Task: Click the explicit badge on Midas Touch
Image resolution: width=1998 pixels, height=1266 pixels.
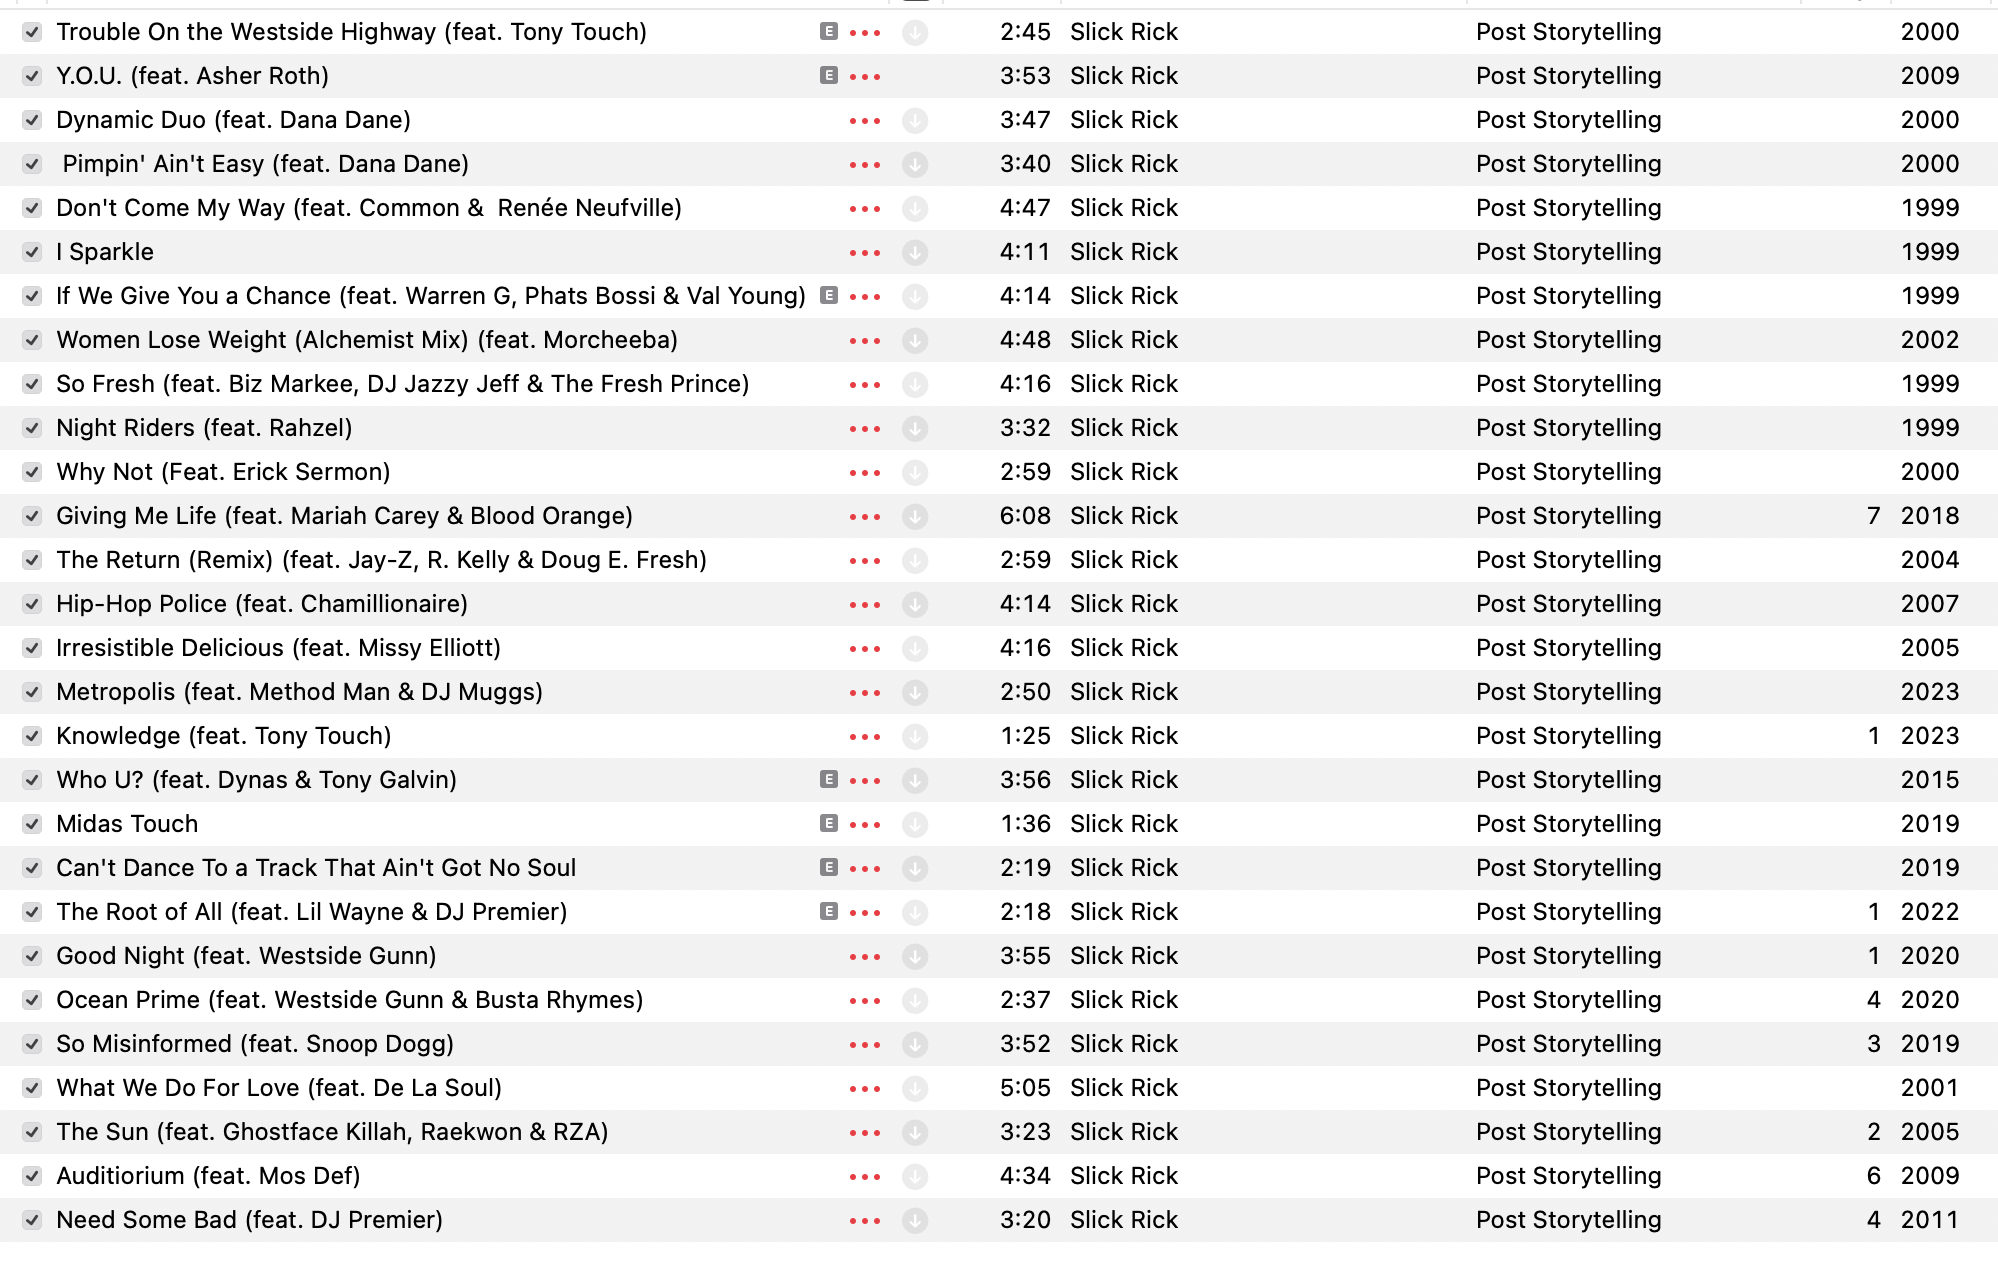Action: [x=829, y=823]
